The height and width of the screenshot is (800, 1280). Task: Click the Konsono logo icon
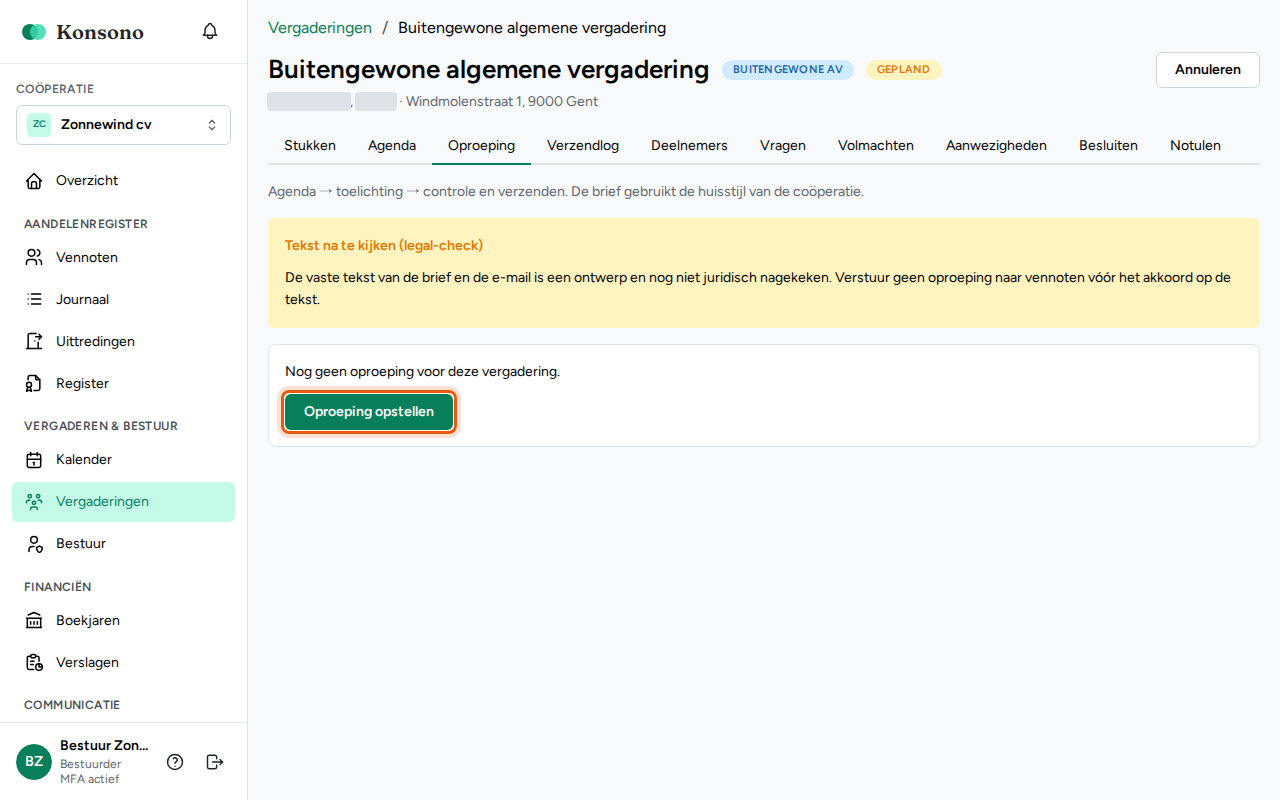tap(34, 32)
